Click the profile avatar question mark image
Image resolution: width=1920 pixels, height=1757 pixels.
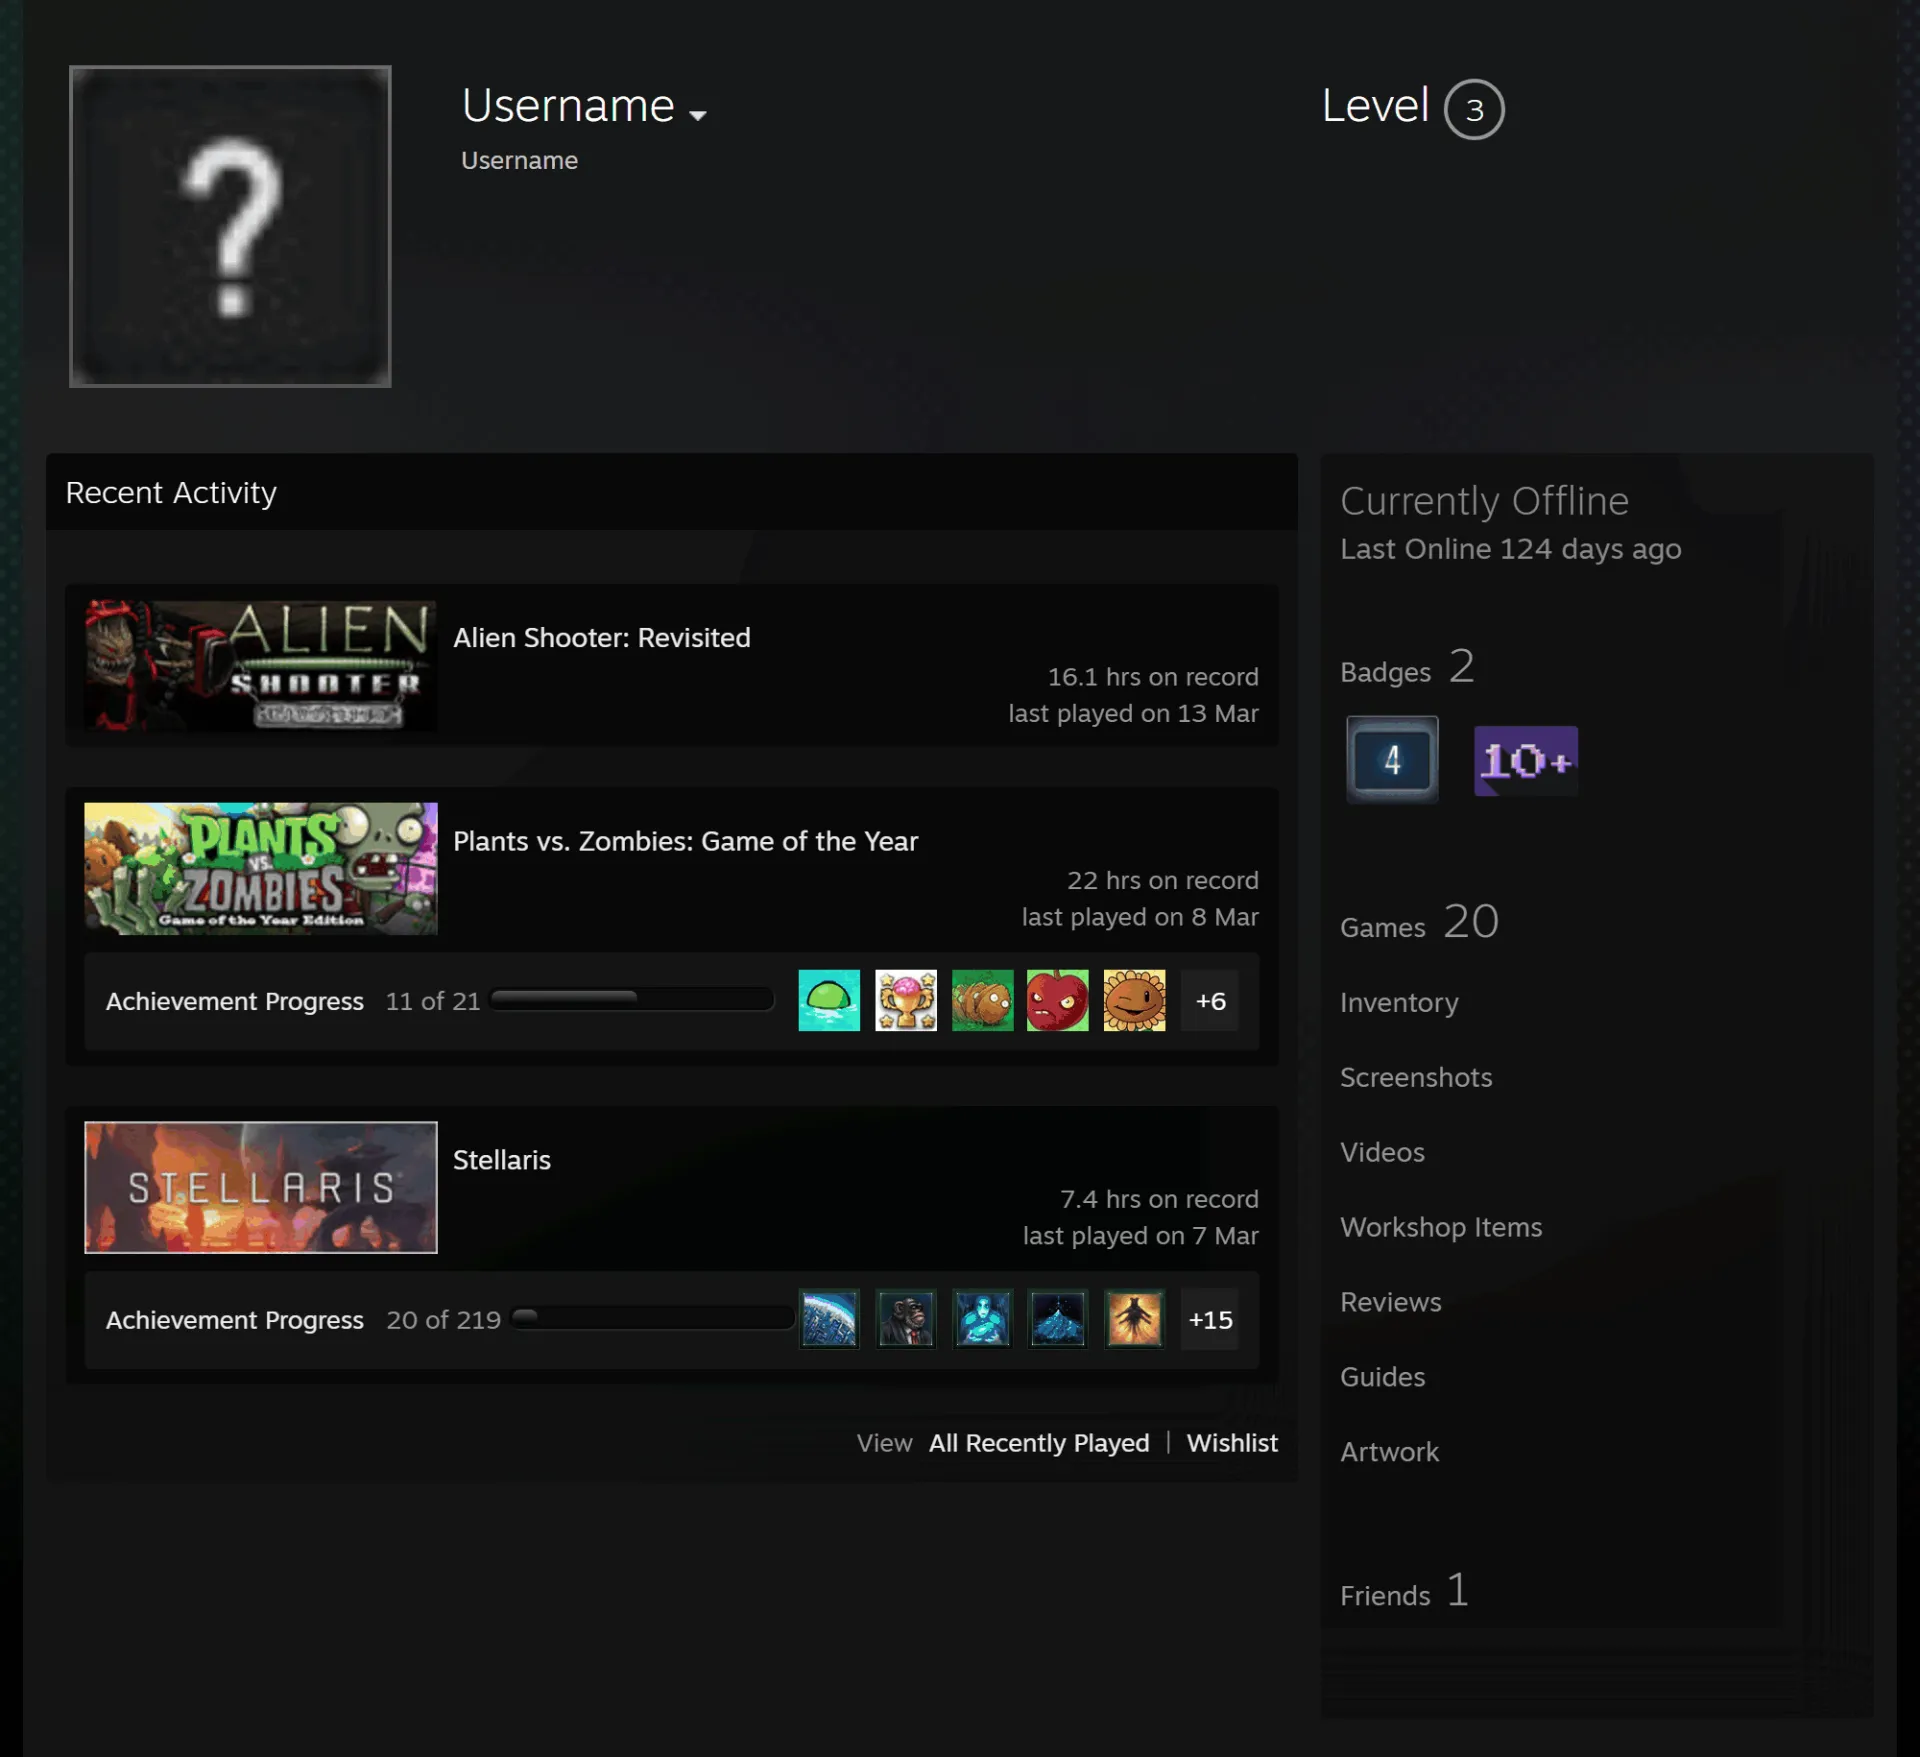(230, 226)
